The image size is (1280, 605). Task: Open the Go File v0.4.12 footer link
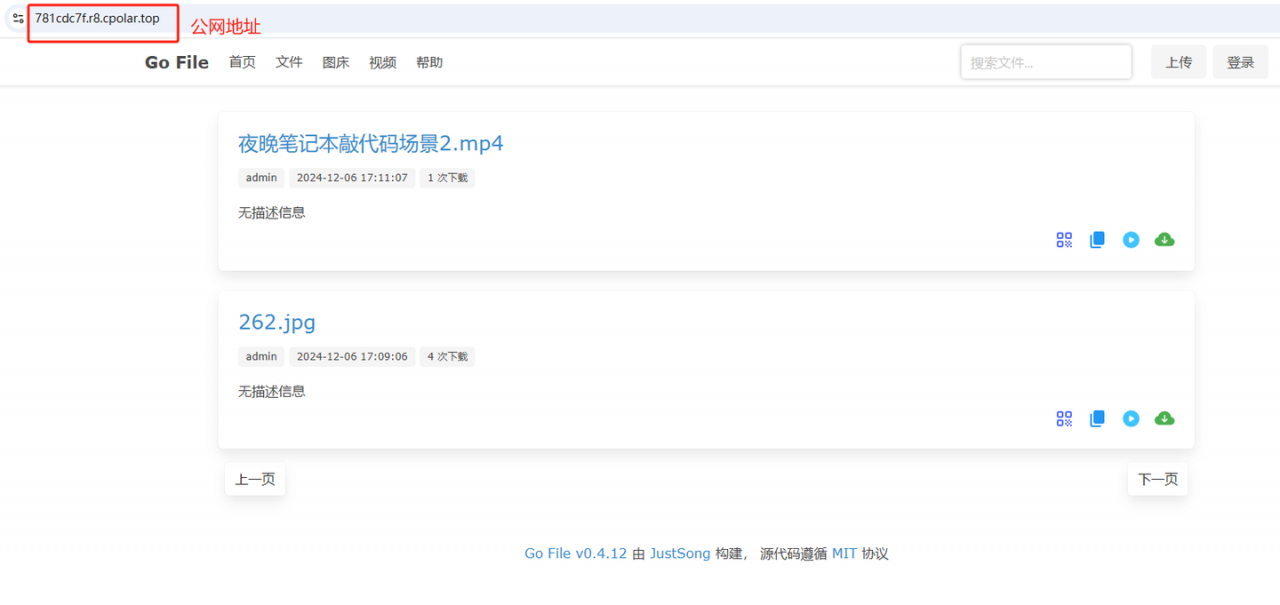(576, 553)
